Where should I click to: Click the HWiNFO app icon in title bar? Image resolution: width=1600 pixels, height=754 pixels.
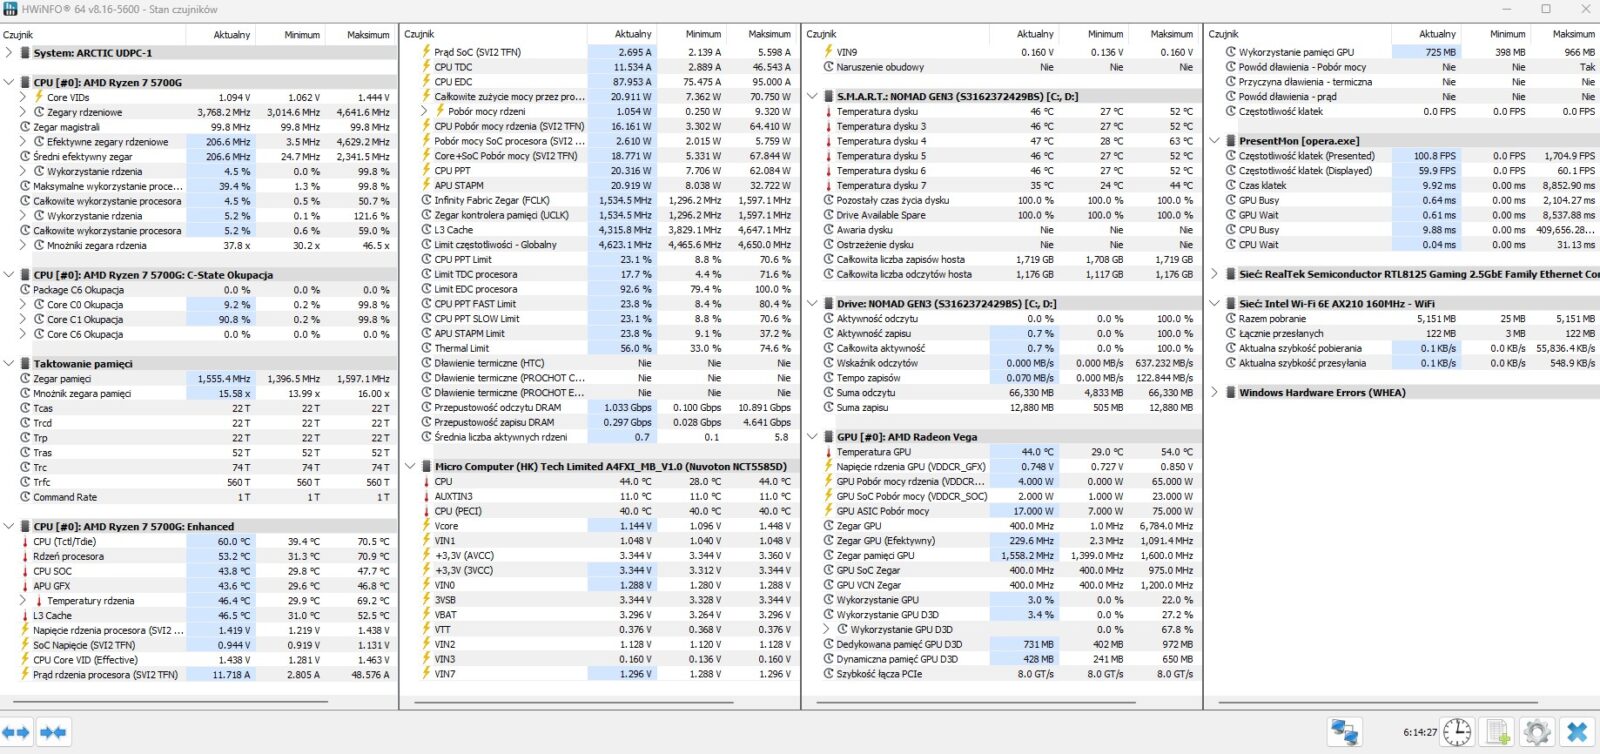[10, 9]
